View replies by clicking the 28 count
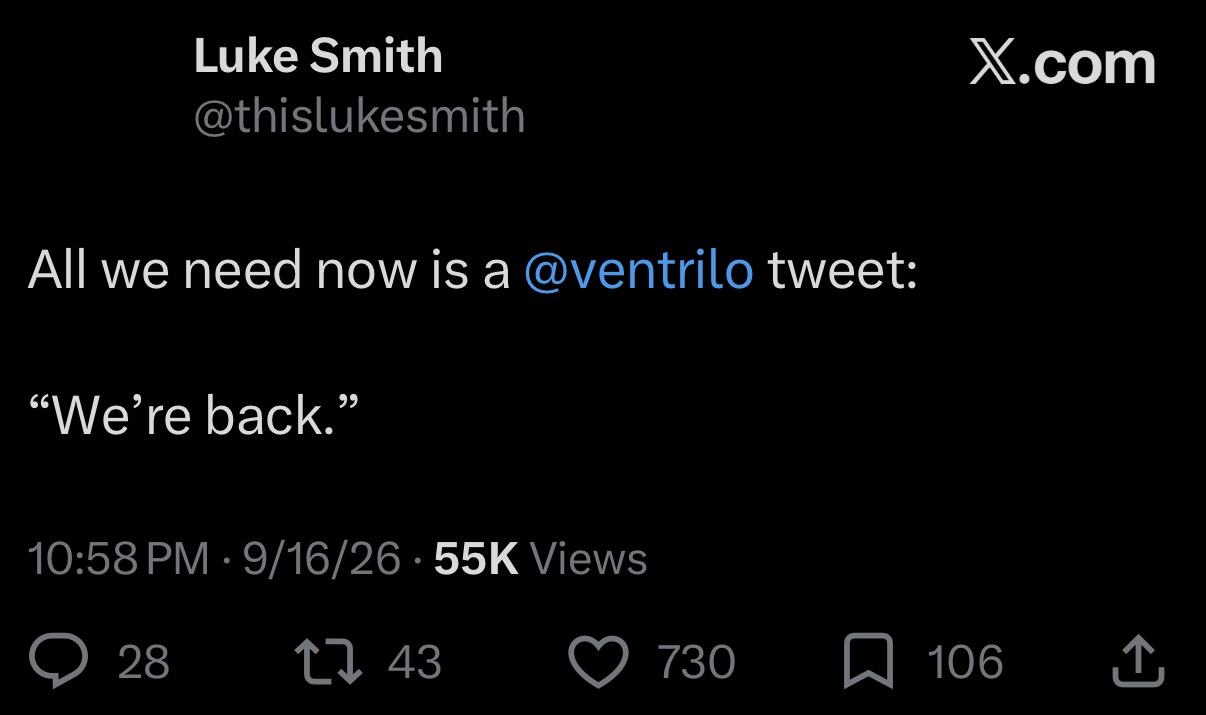The height and width of the screenshot is (715, 1206). click(144, 662)
